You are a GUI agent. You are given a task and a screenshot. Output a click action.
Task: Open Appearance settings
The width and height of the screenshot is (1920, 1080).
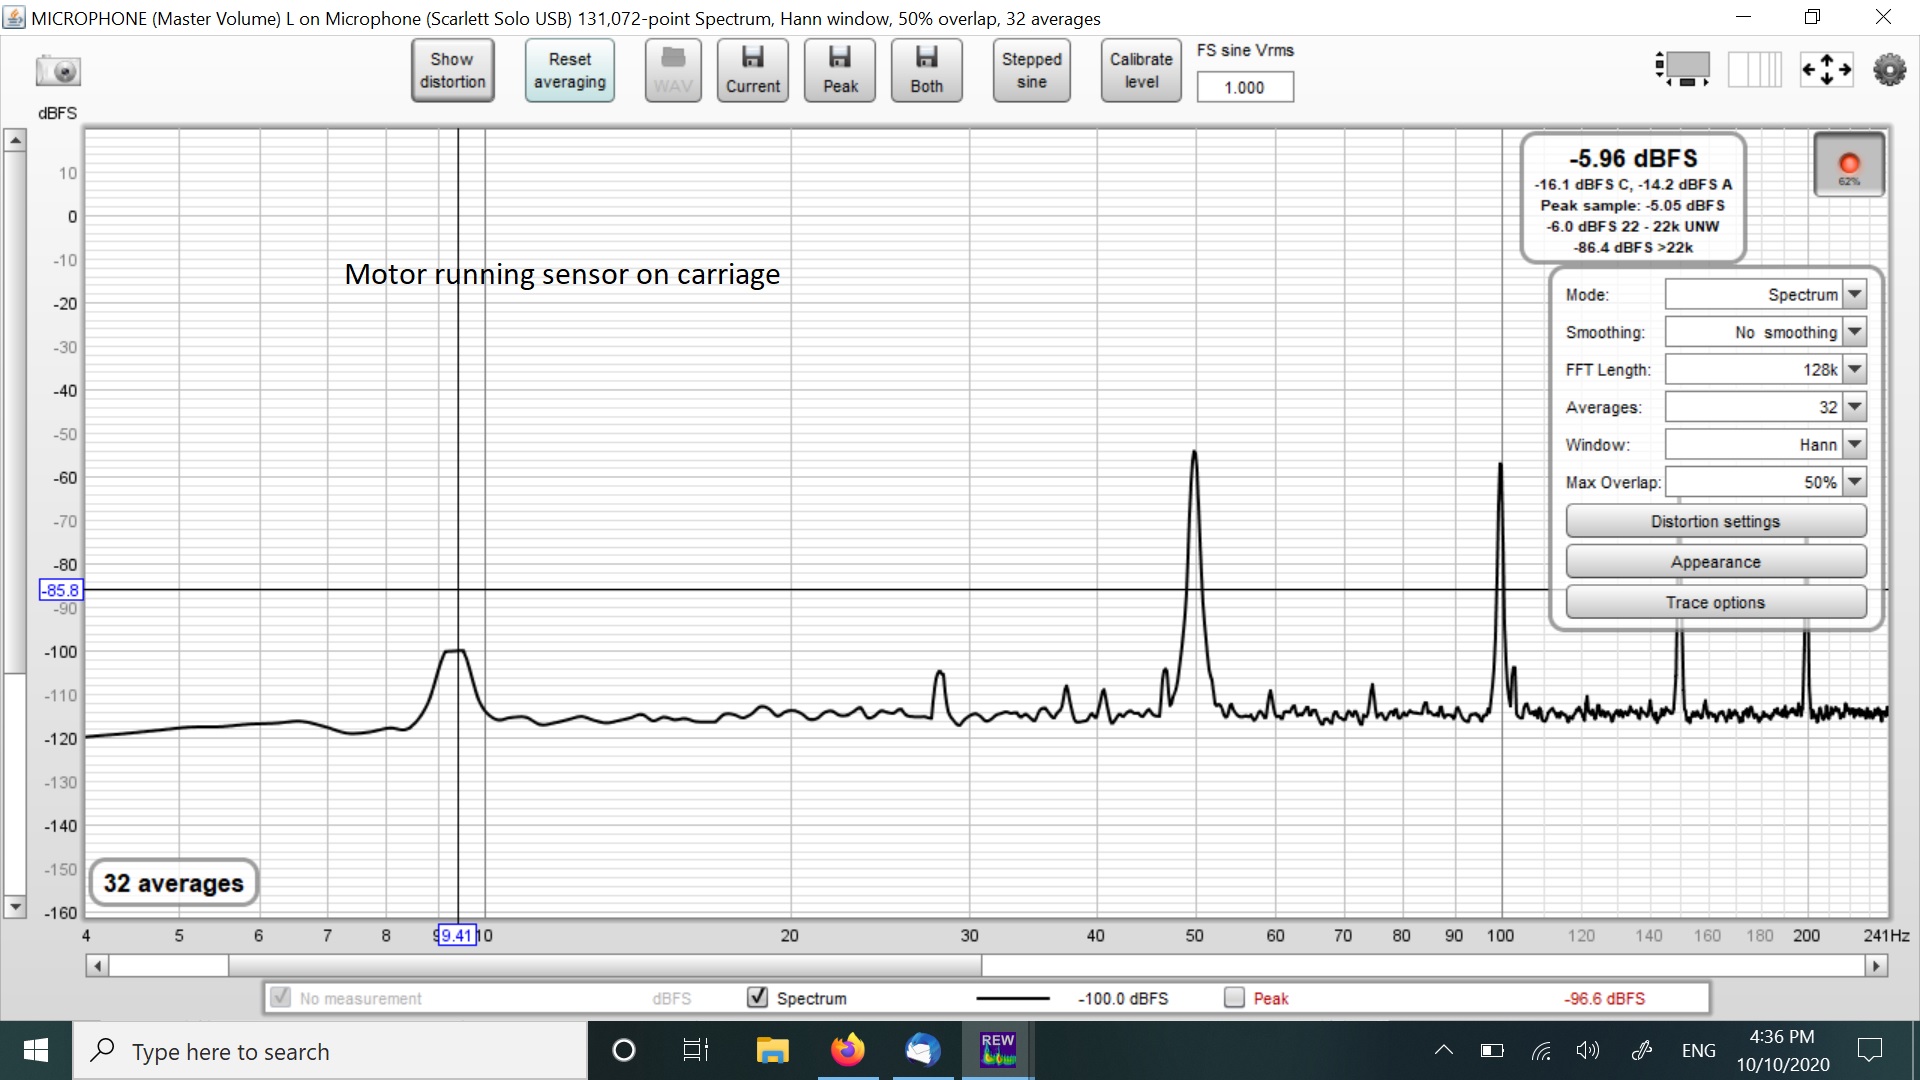click(x=1716, y=562)
